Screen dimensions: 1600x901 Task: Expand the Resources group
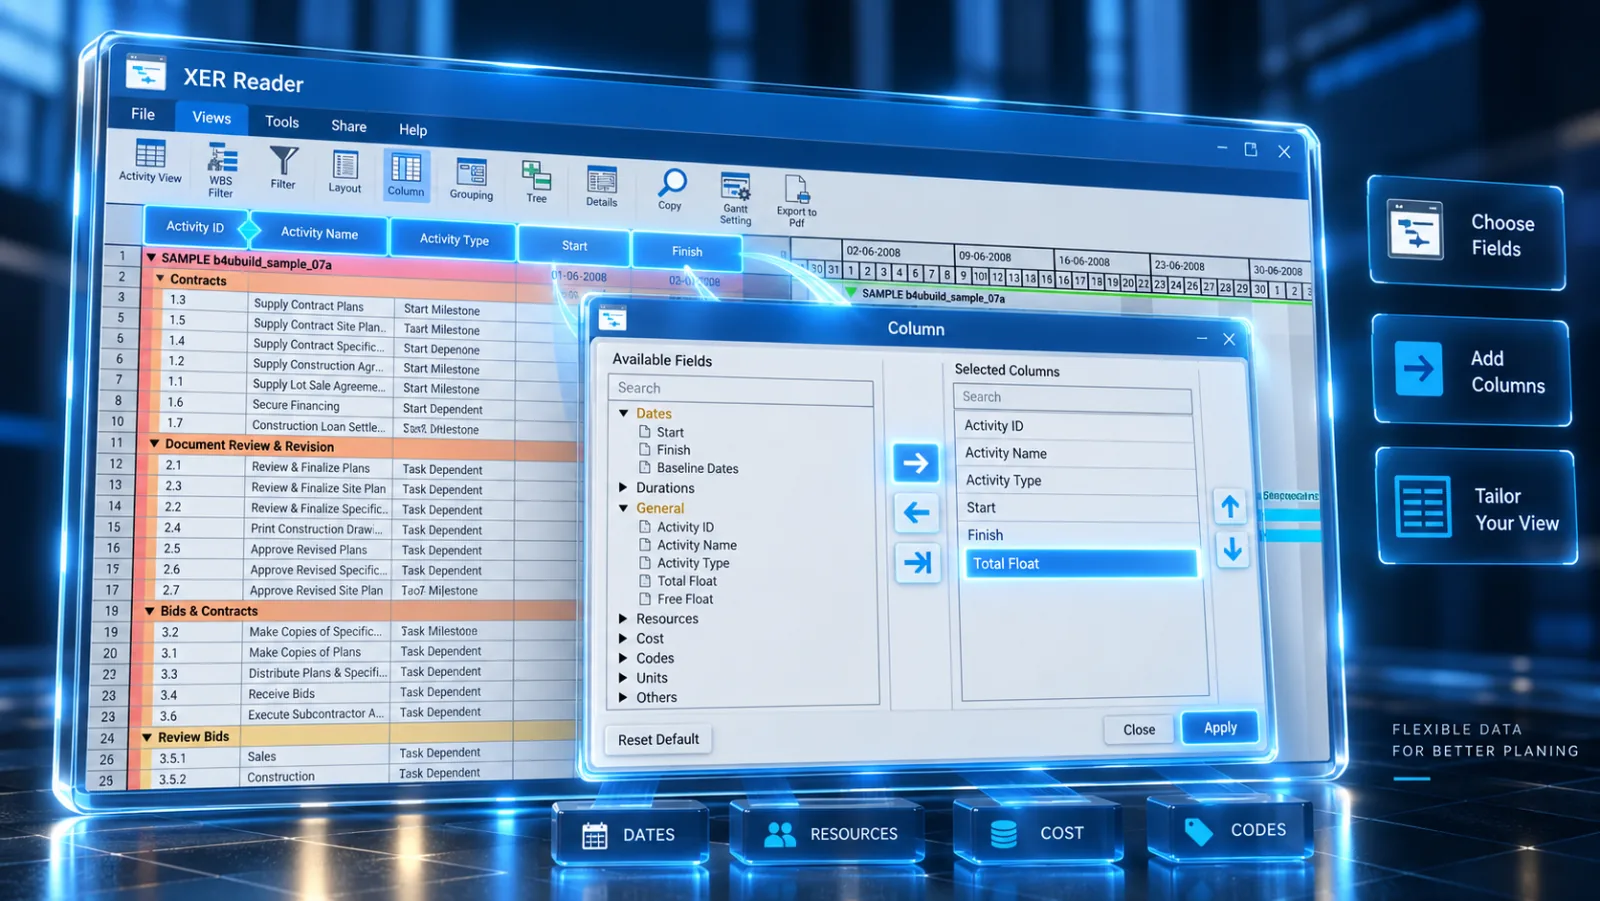coord(623,619)
